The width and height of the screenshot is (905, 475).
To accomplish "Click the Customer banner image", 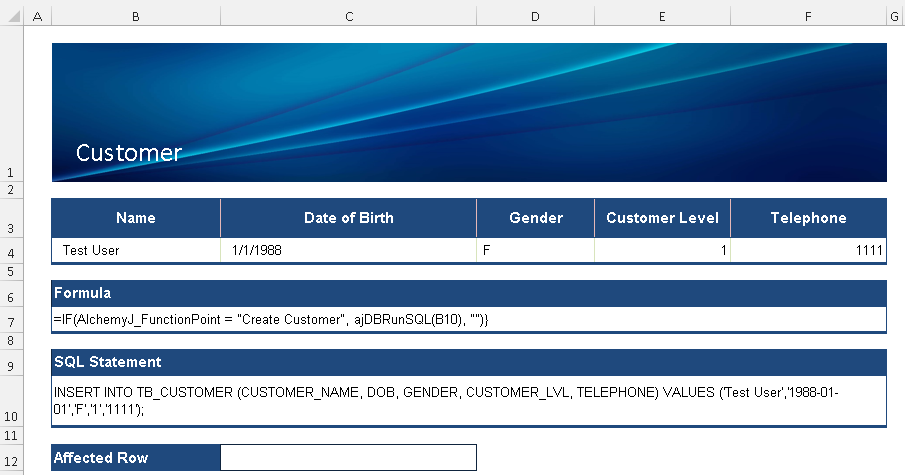I will click(x=468, y=112).
